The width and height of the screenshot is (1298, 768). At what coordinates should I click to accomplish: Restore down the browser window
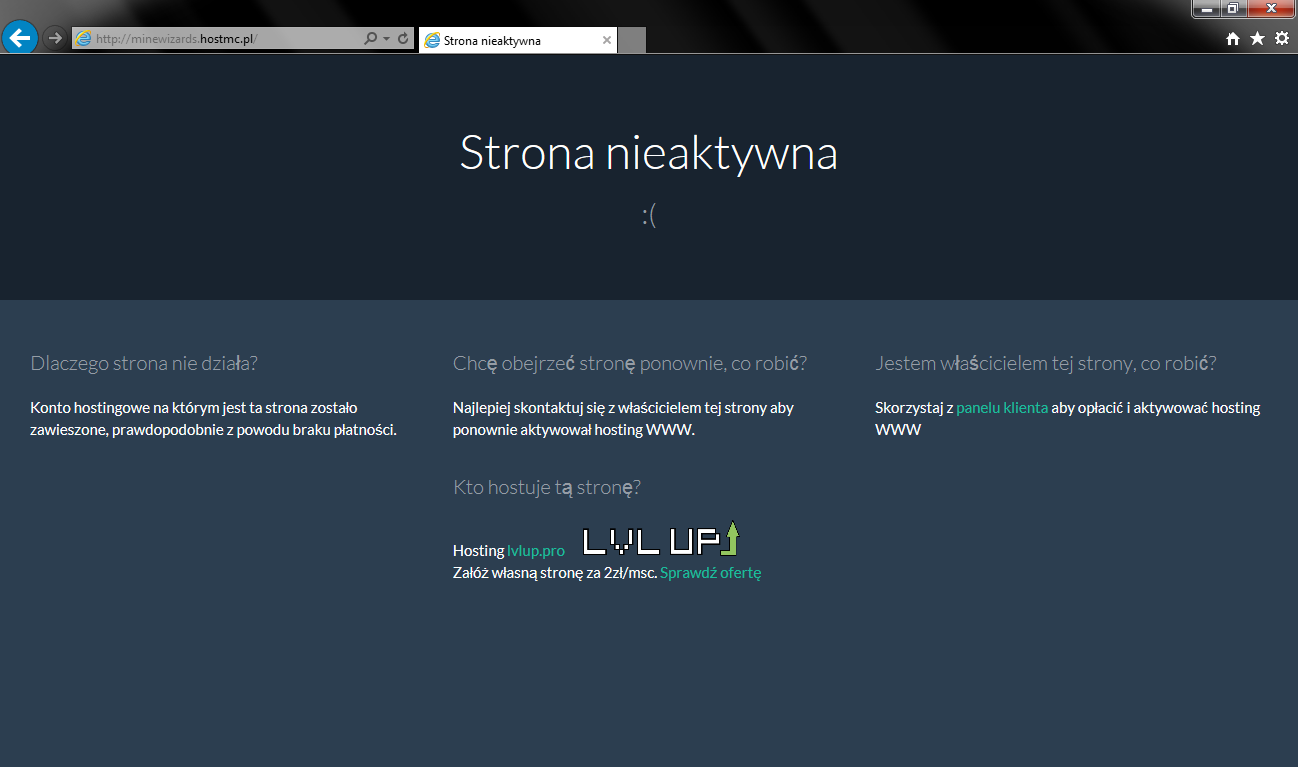point(1233,9)
